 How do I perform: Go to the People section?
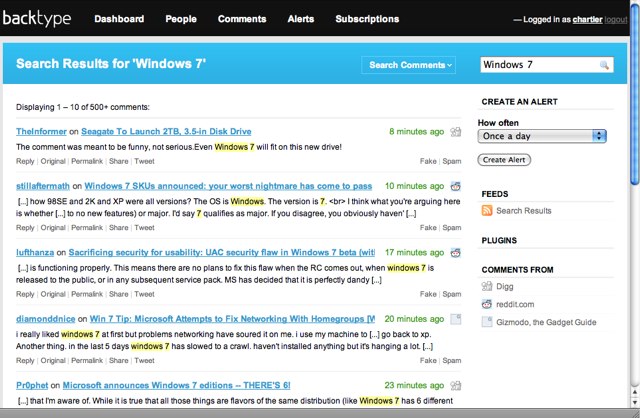point(181,19)
